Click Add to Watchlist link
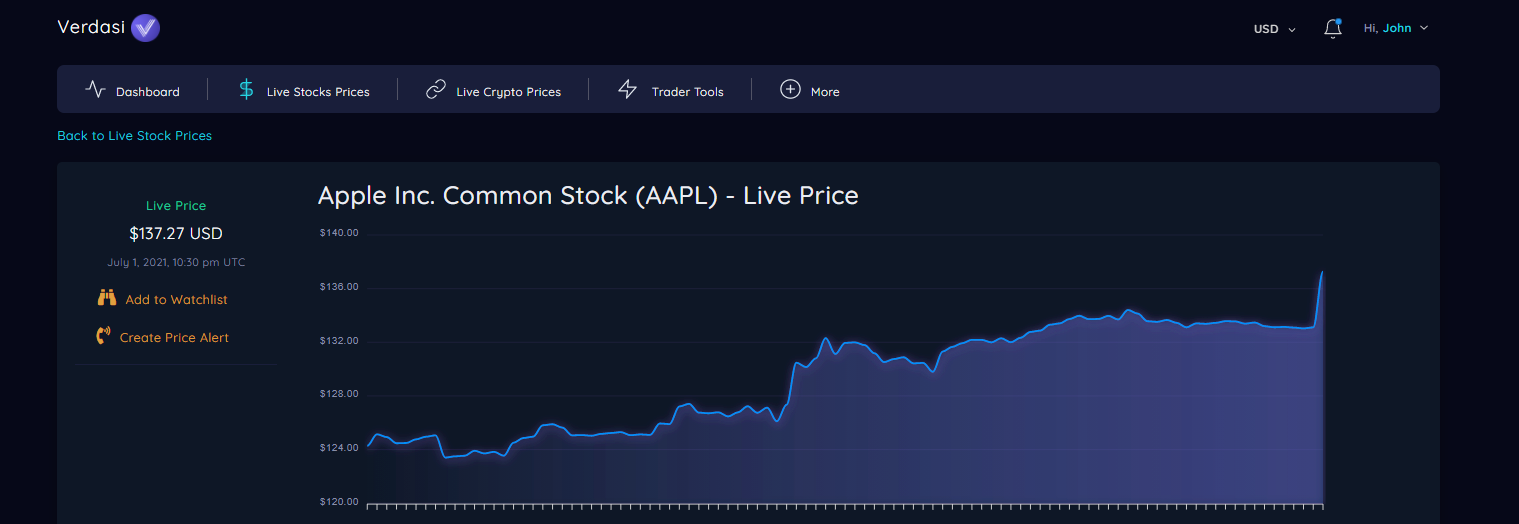 [x=176, y=299]
